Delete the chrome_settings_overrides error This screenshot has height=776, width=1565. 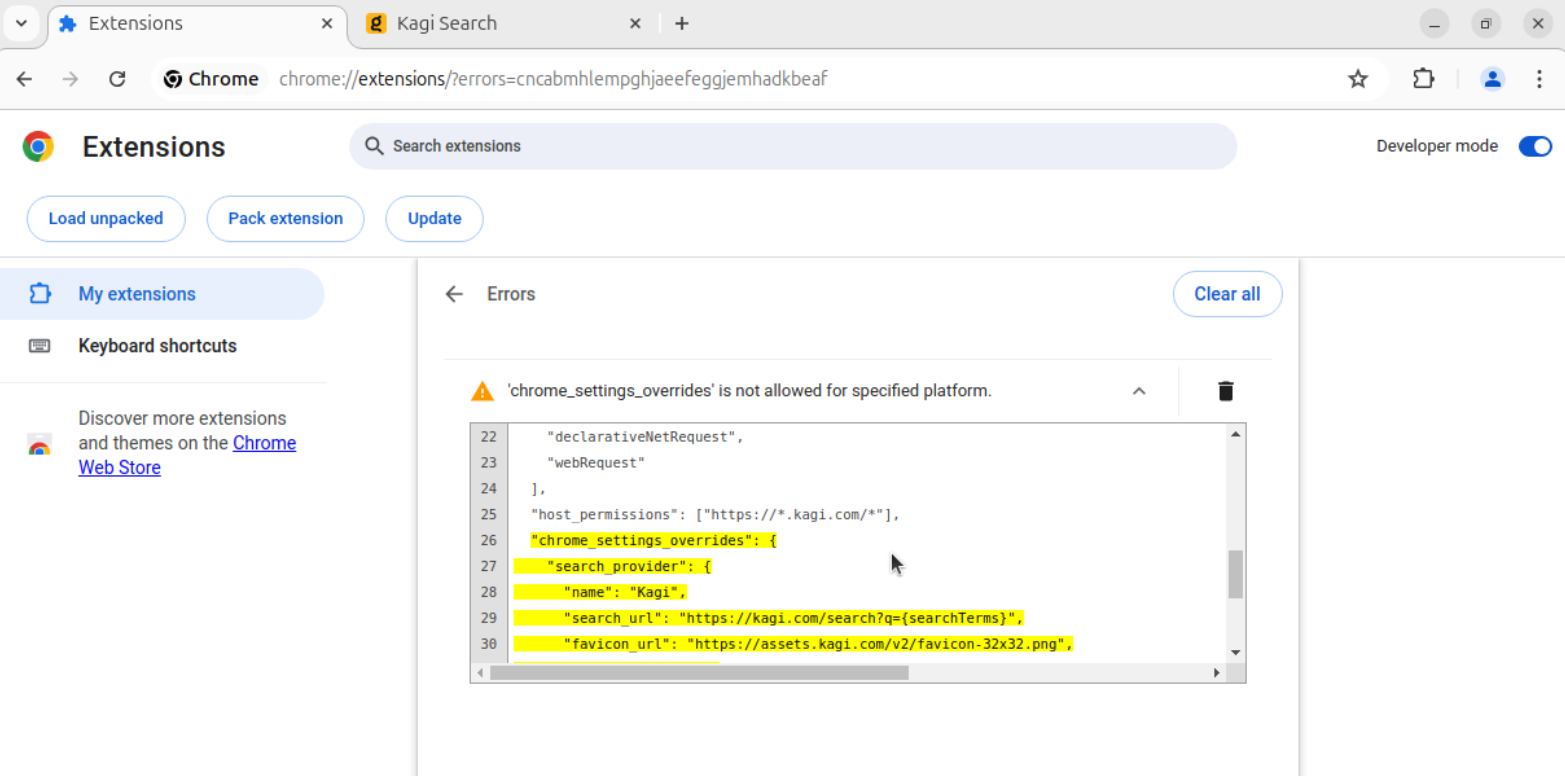click(1226, 391)
